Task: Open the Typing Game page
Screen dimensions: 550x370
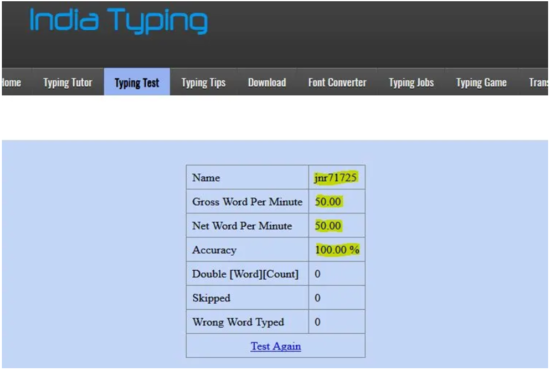Action: (481, 82)
